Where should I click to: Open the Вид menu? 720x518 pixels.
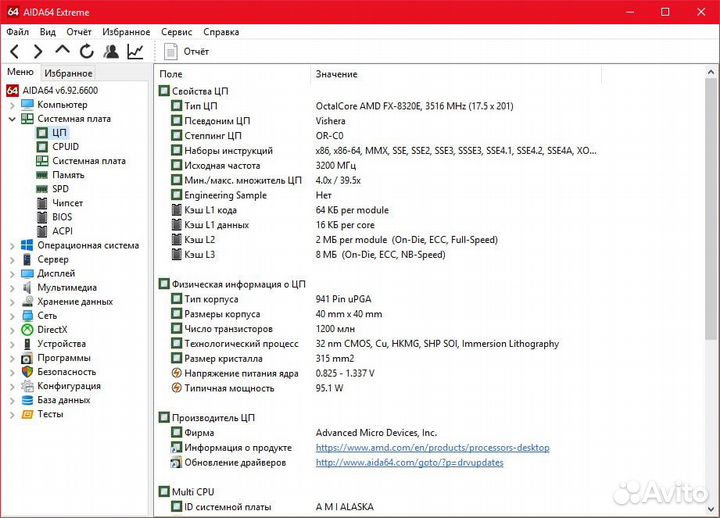47,32
